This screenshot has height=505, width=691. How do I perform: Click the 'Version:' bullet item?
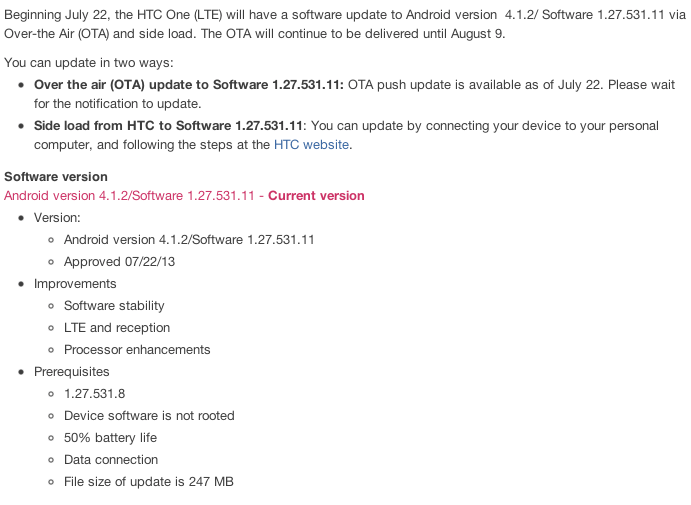[57, 218]
